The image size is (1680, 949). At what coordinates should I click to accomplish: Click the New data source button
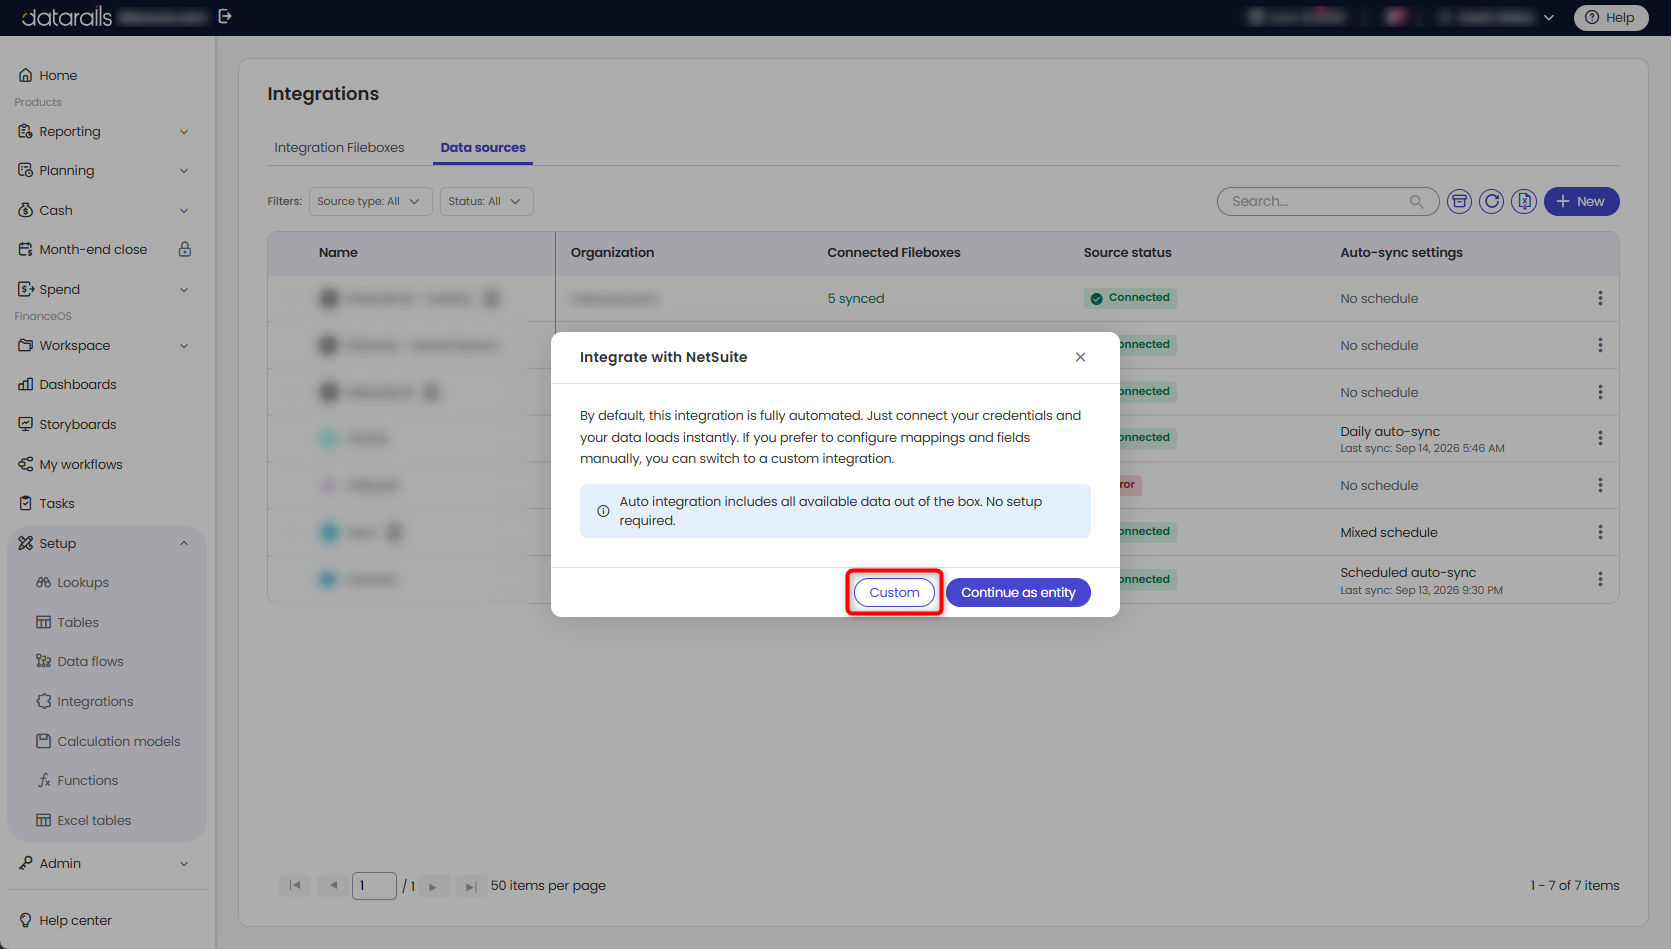click(x=1581, y=201)
